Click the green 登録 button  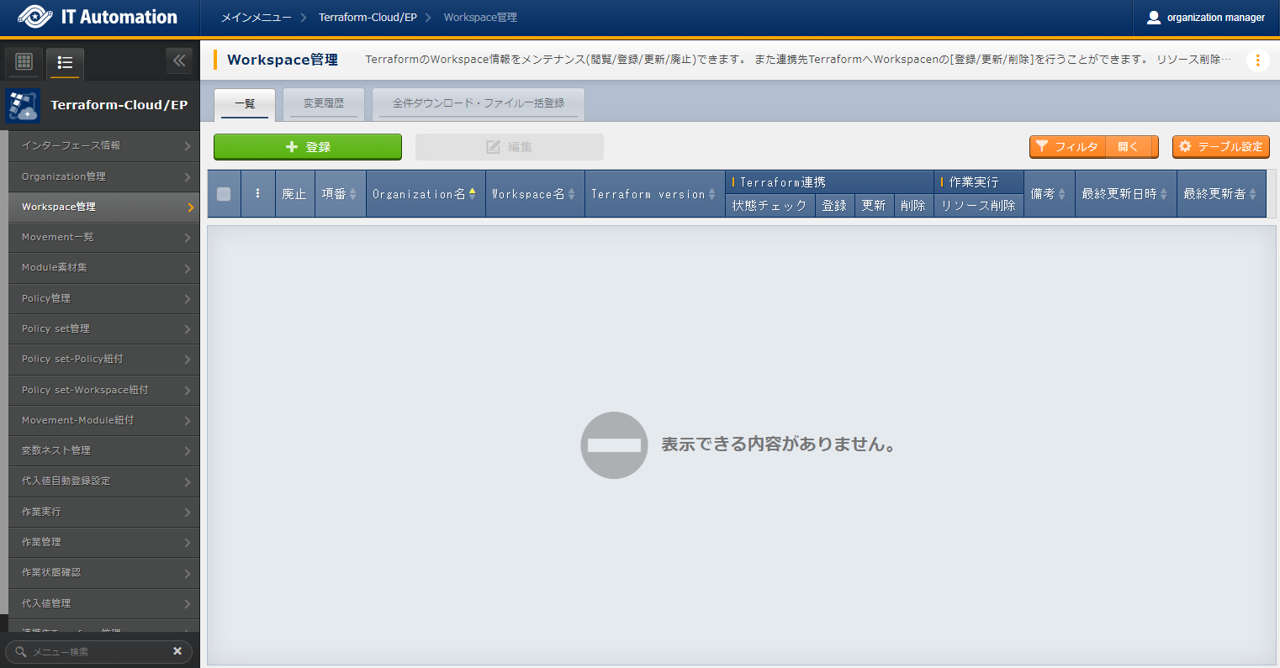tap(307, 147)
